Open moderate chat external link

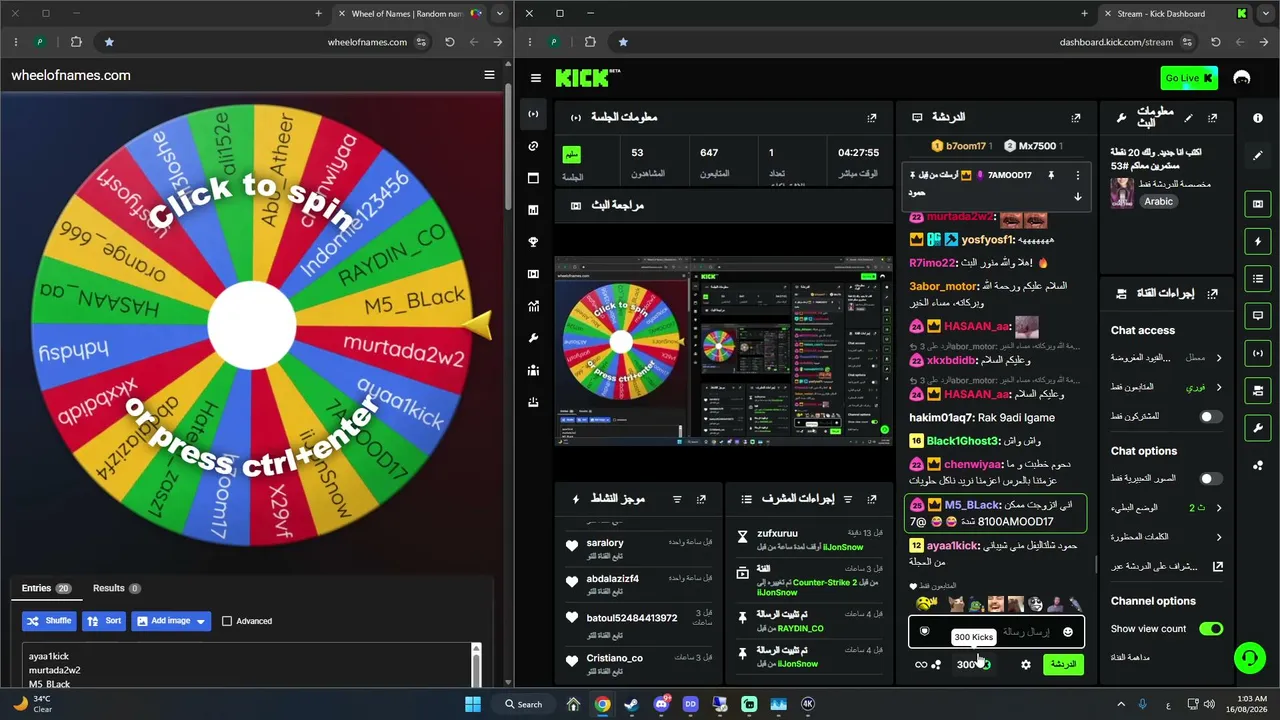1218,566
